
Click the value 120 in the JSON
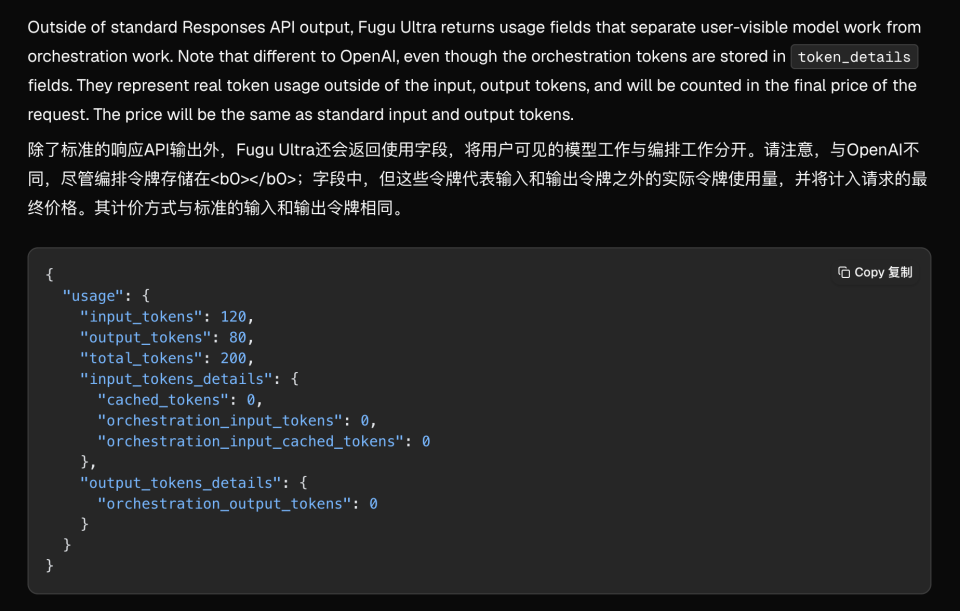pos(233,317)
